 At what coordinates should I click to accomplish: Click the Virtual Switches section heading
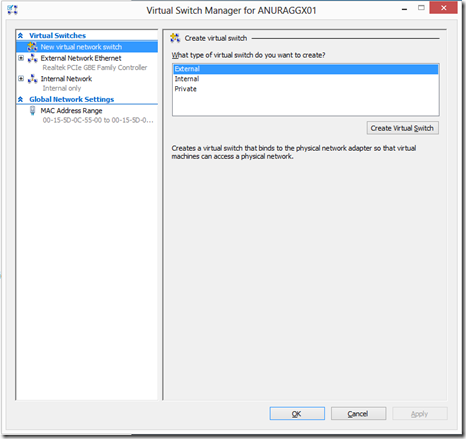(57, 35)
